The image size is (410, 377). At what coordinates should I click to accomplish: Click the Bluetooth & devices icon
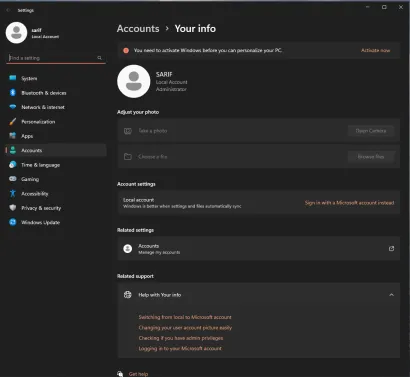[13, 93]
